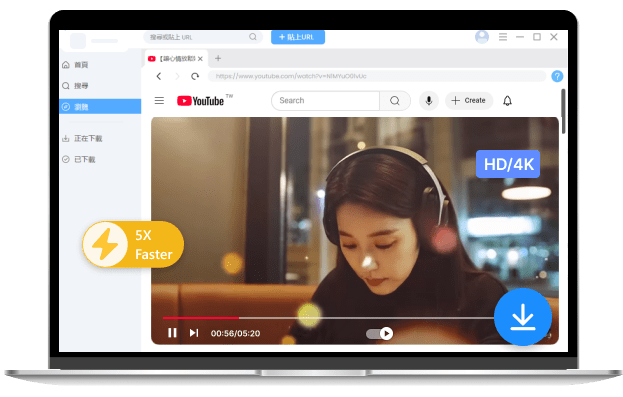Click the blue round download button
Viewport: 623px width, 397px height.
point(522,317)
